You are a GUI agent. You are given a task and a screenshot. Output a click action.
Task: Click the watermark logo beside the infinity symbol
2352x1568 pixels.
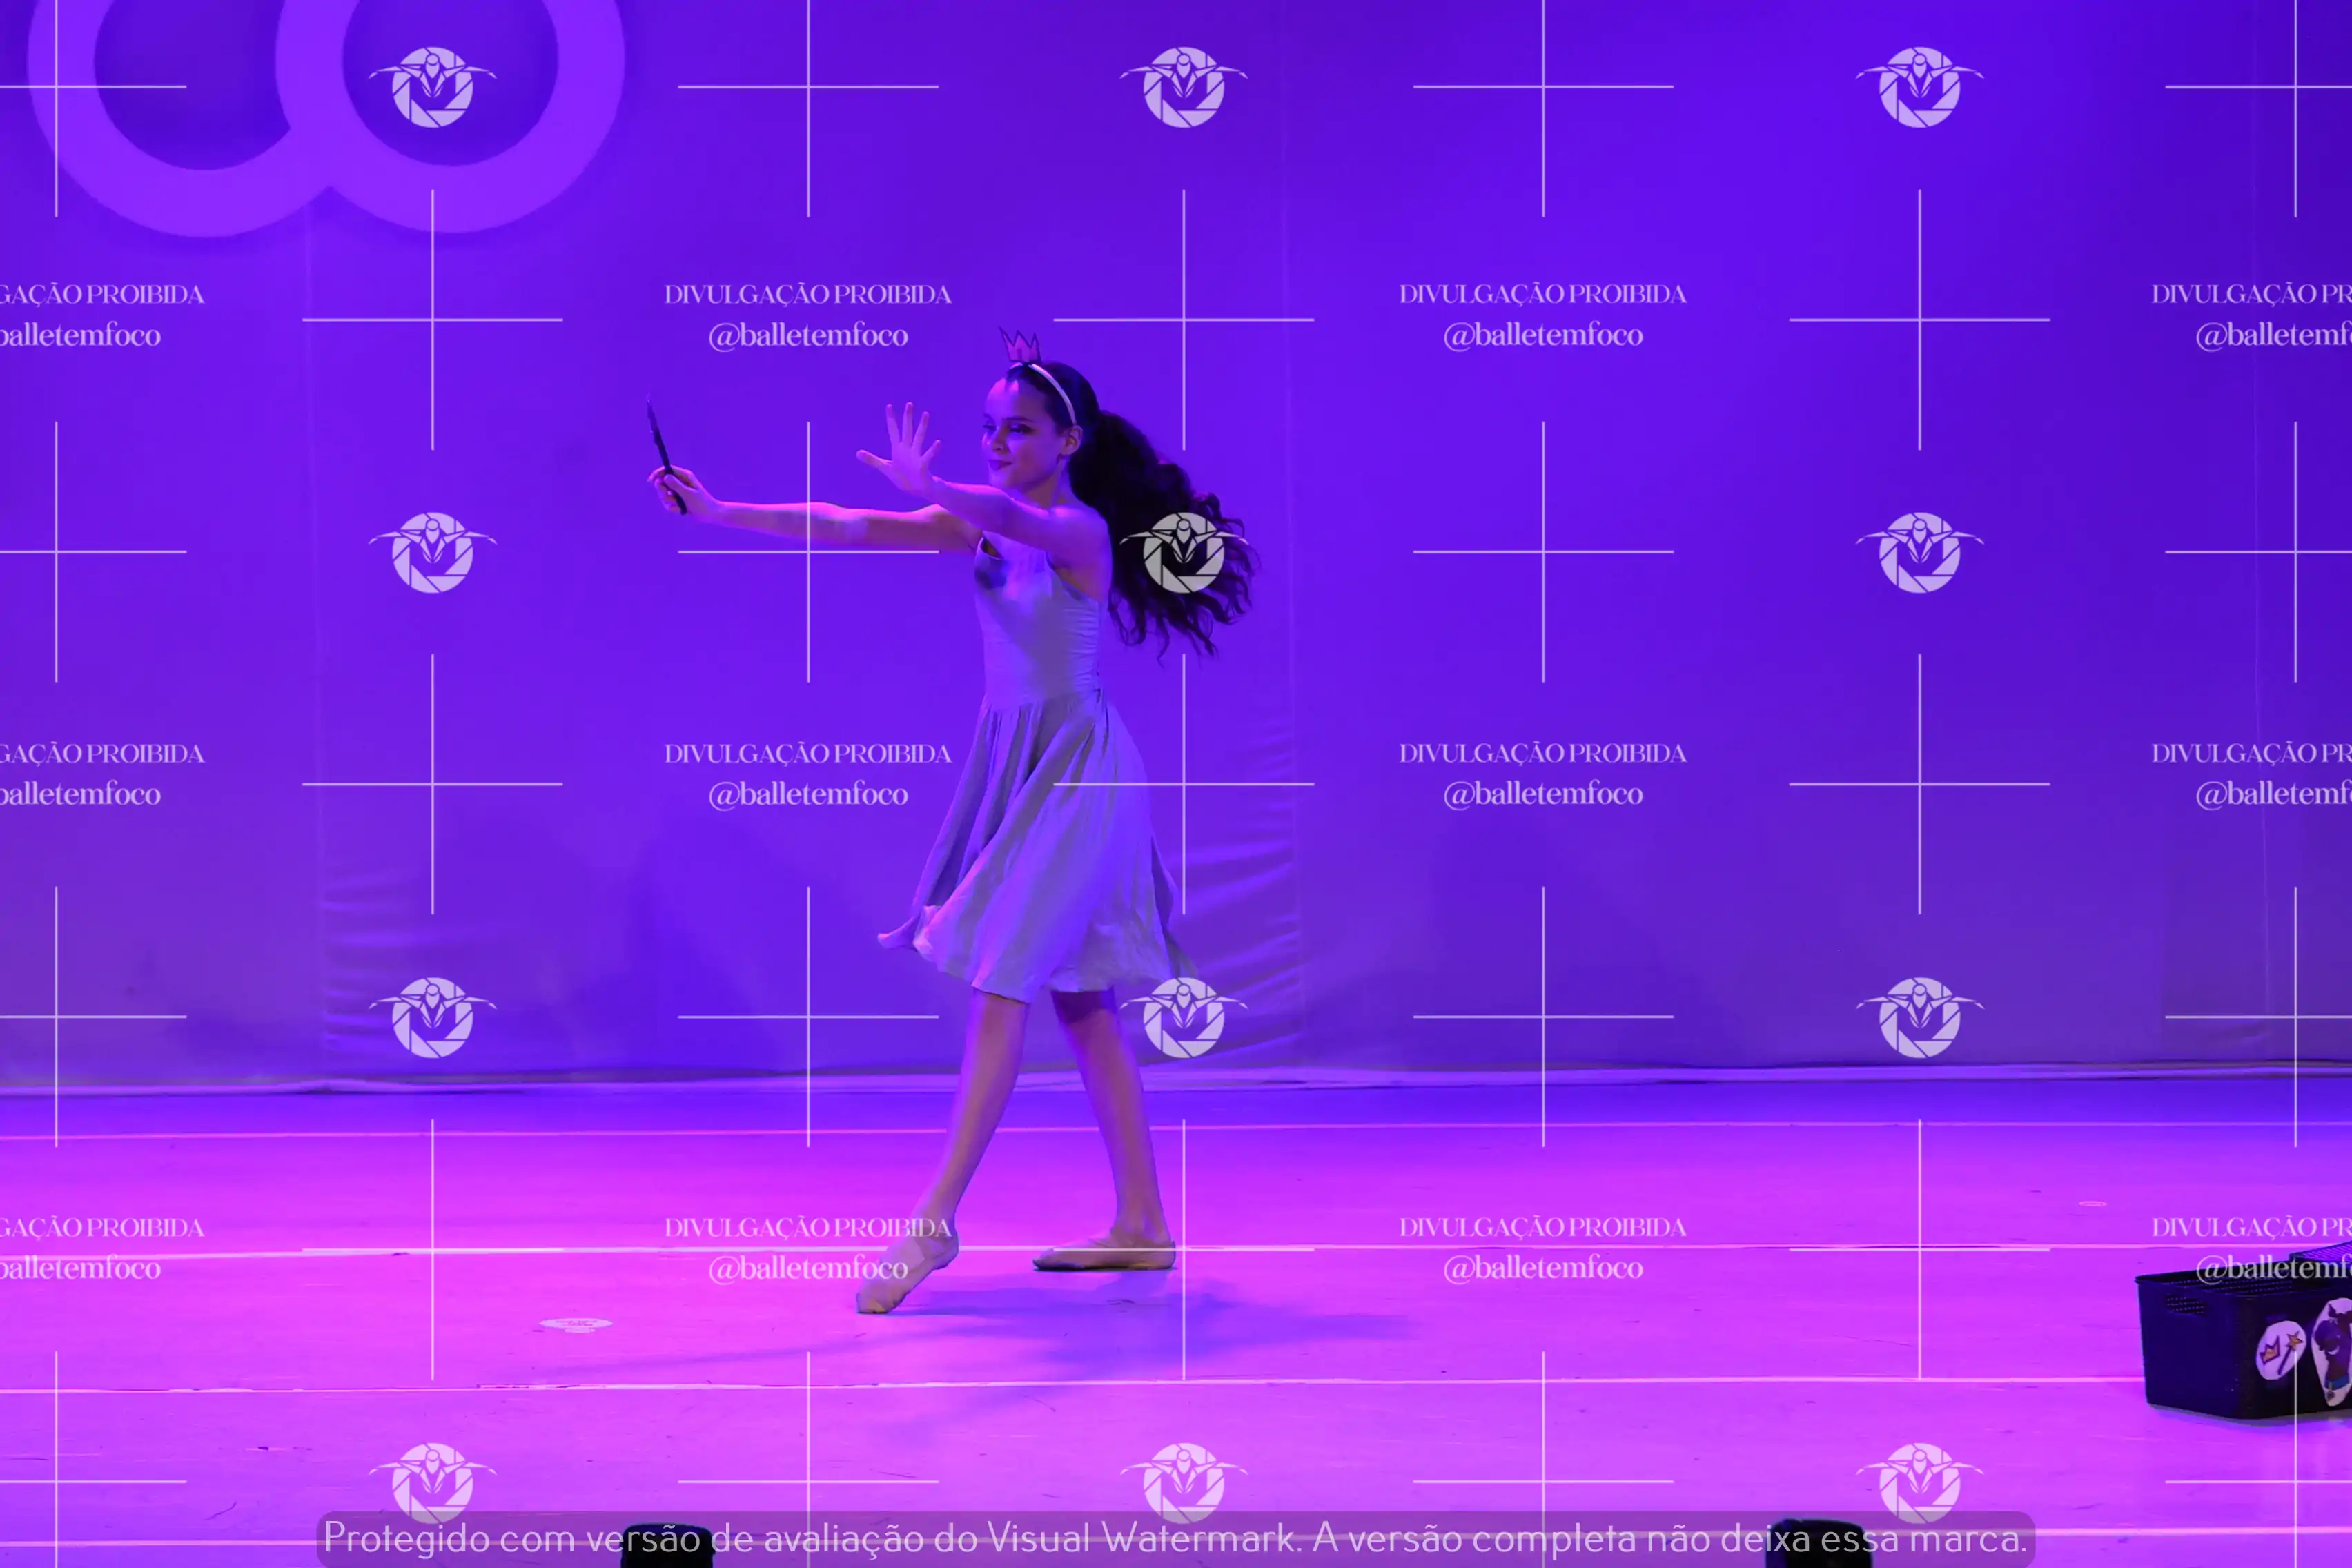432,87
